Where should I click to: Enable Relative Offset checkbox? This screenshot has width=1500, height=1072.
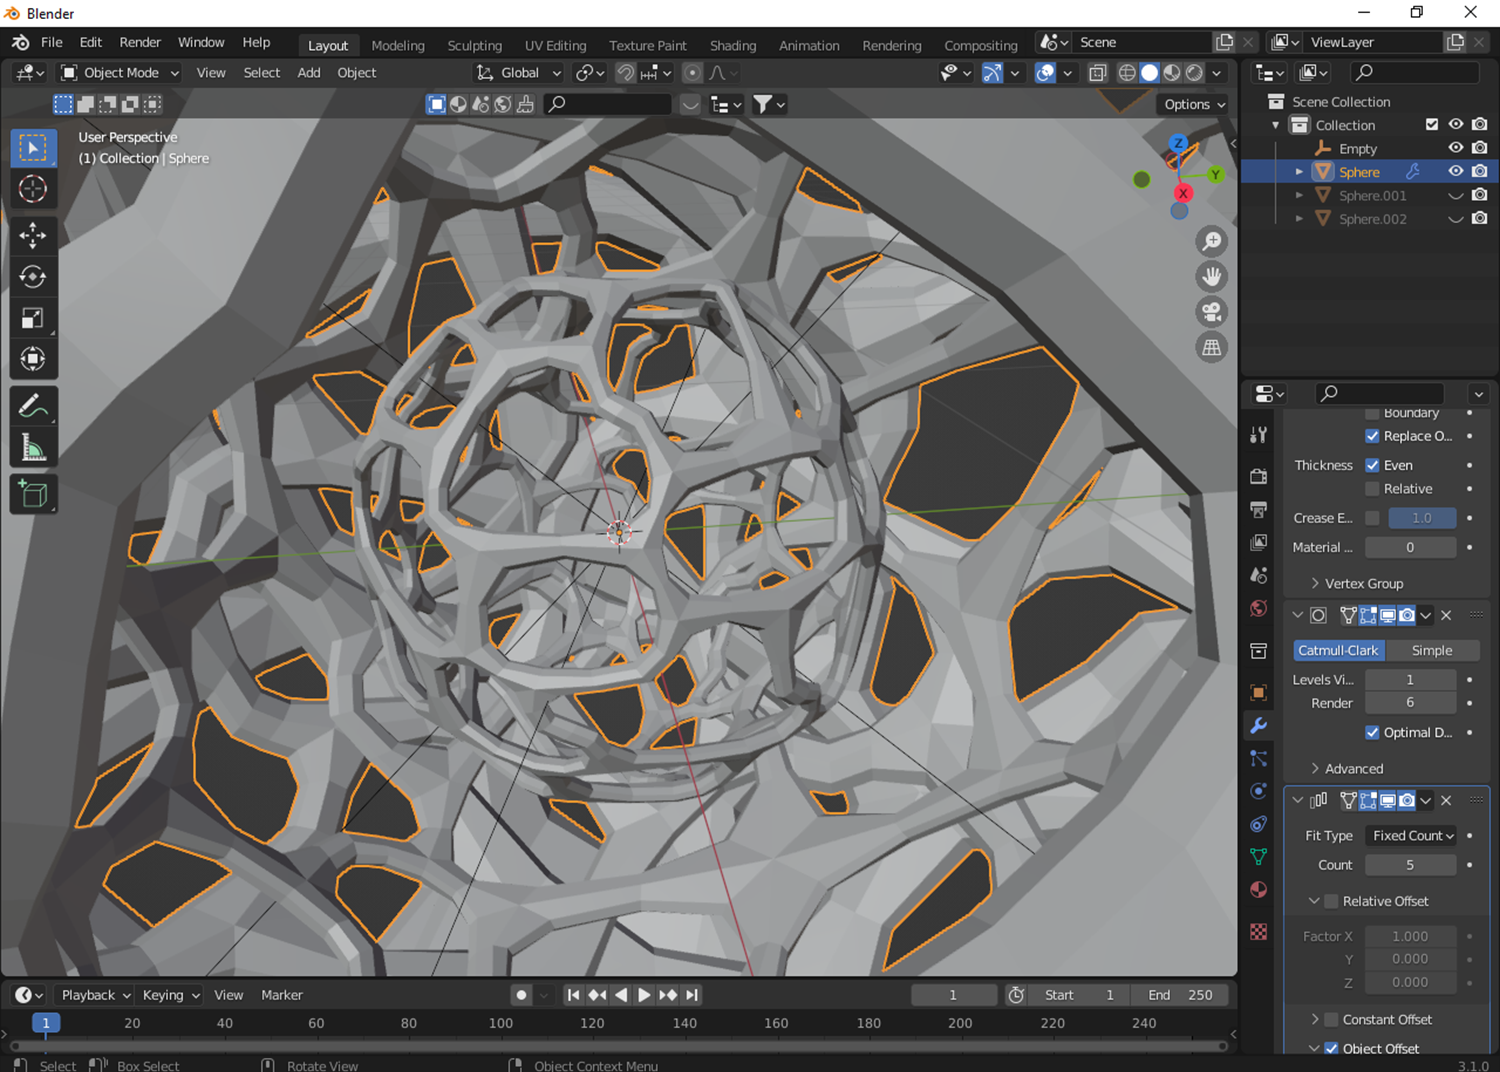(1331, 901)
